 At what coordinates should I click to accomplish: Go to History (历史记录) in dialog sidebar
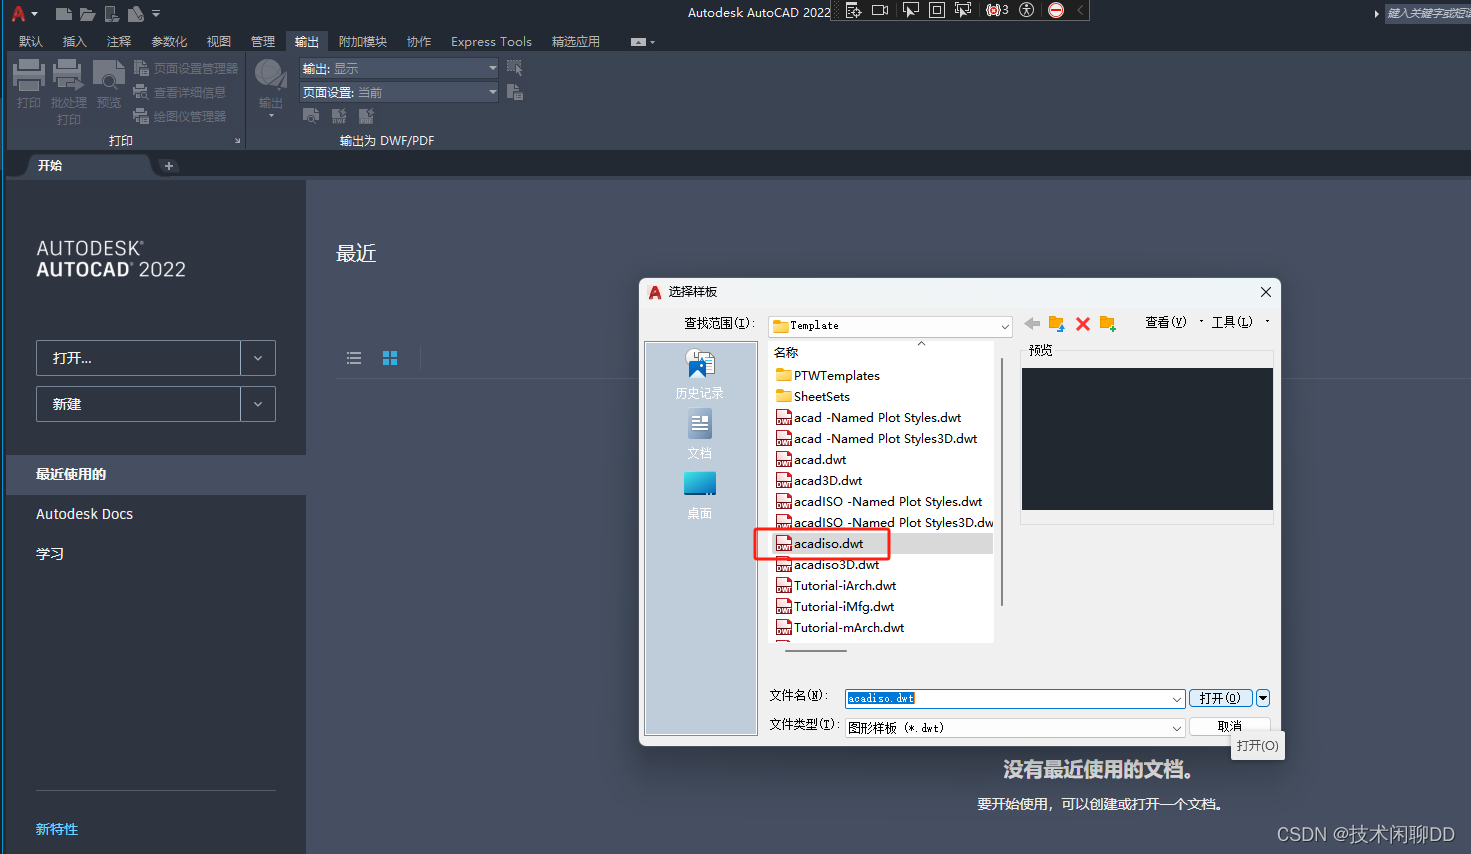tap(700, 373)
